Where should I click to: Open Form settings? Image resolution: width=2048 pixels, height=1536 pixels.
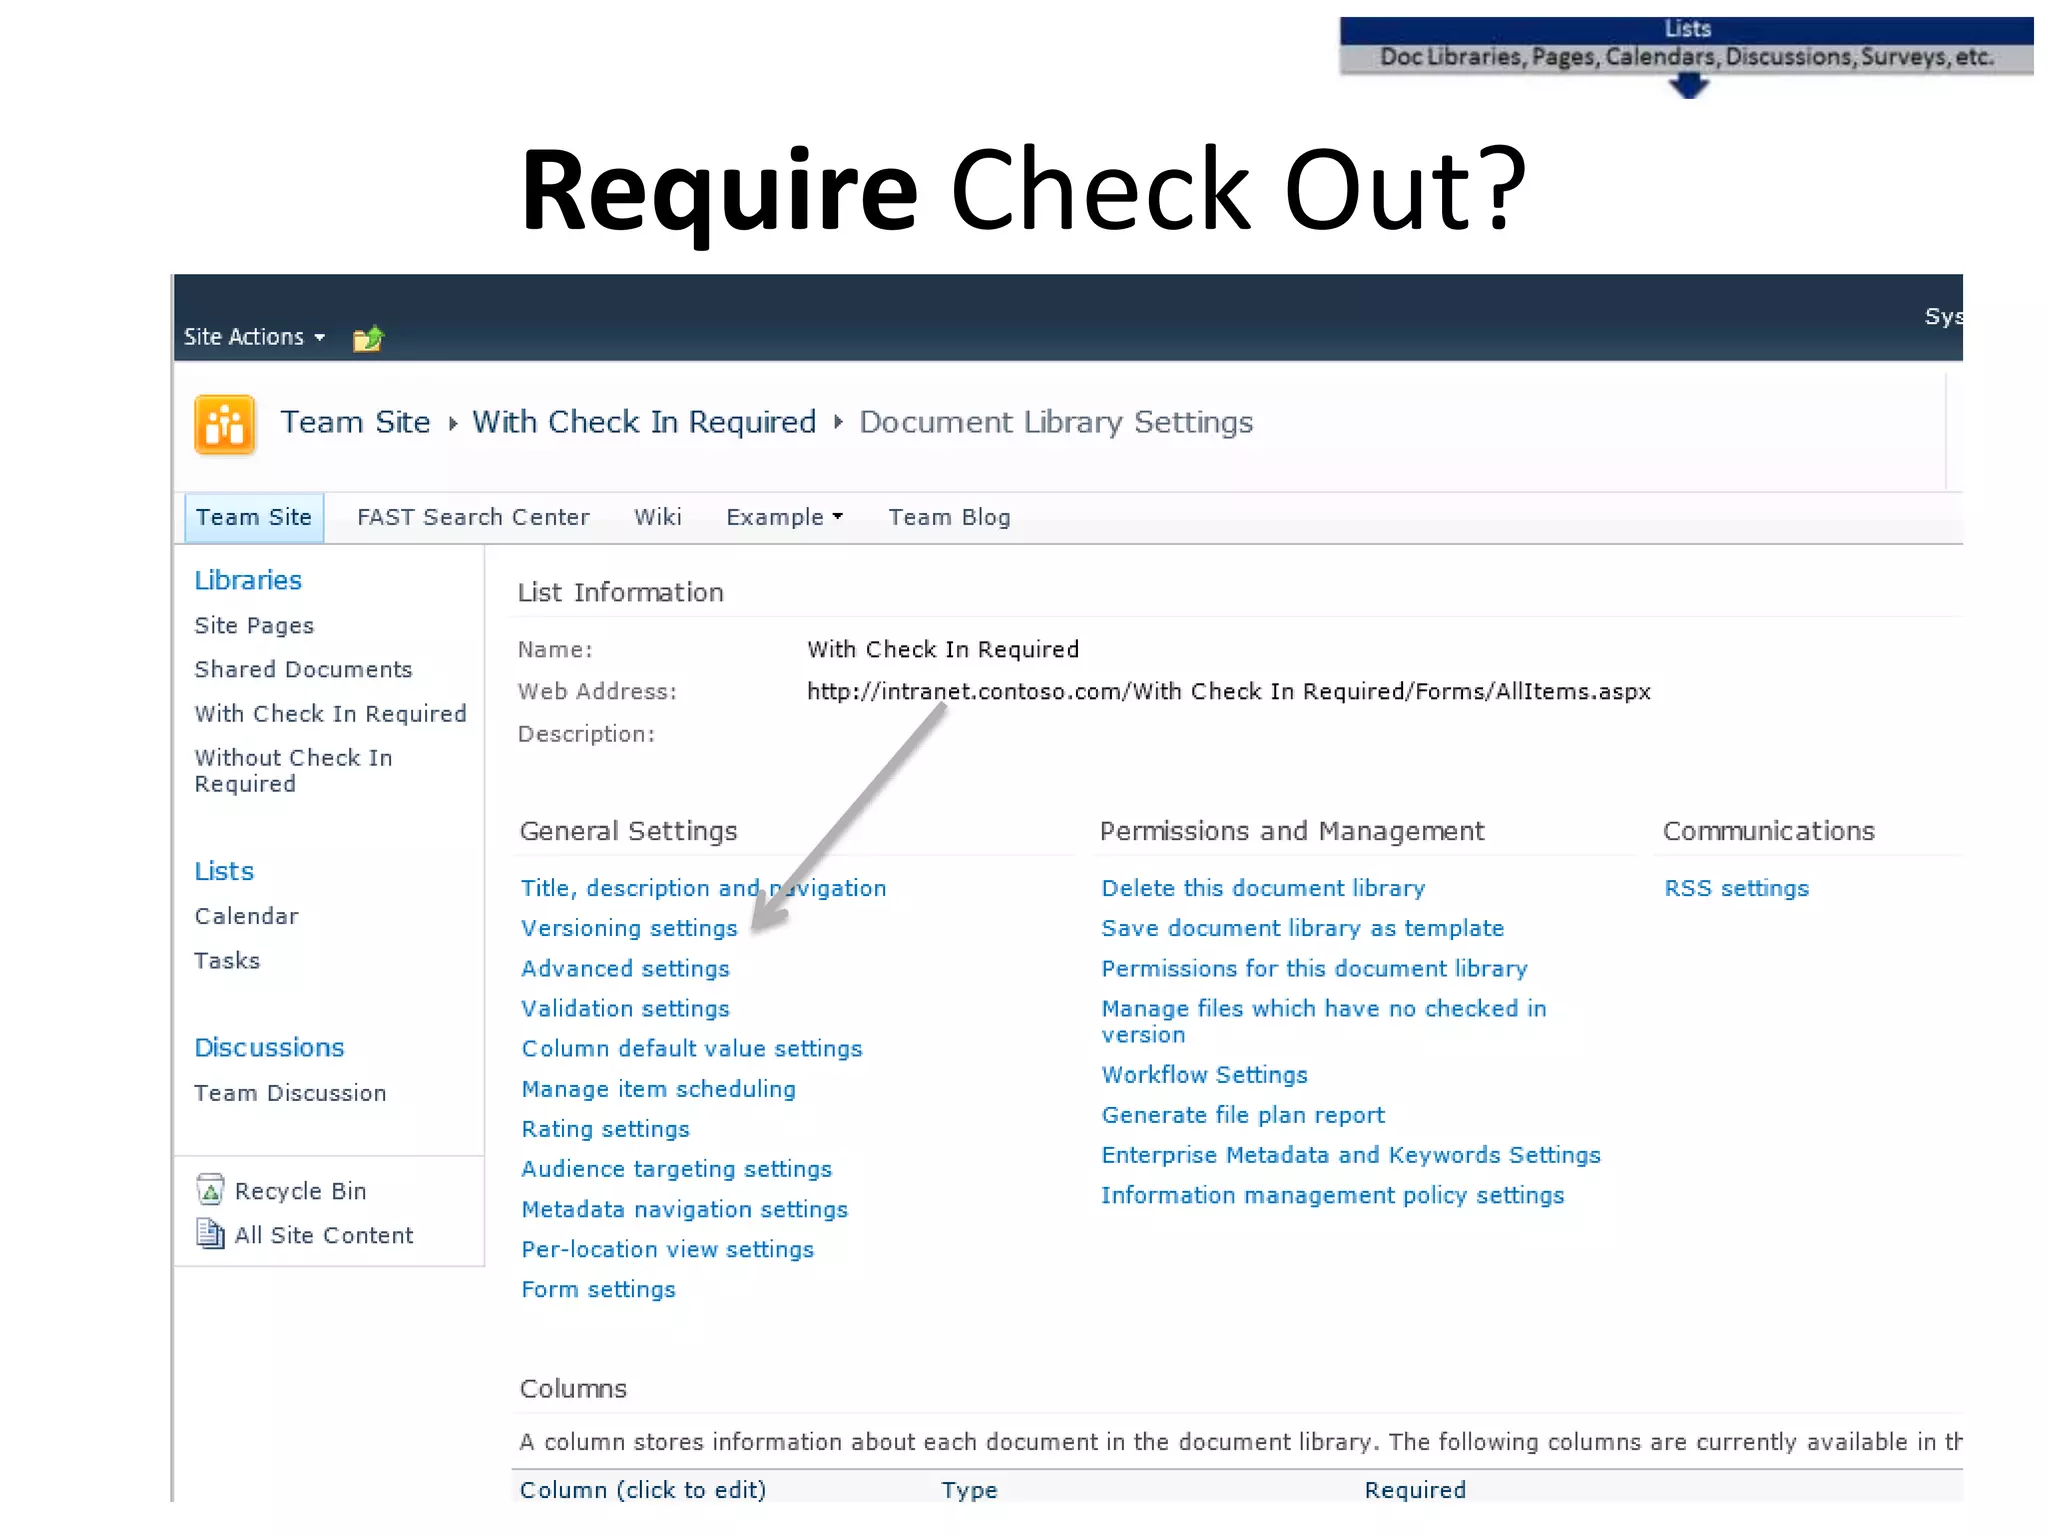tap(598, 1289)
